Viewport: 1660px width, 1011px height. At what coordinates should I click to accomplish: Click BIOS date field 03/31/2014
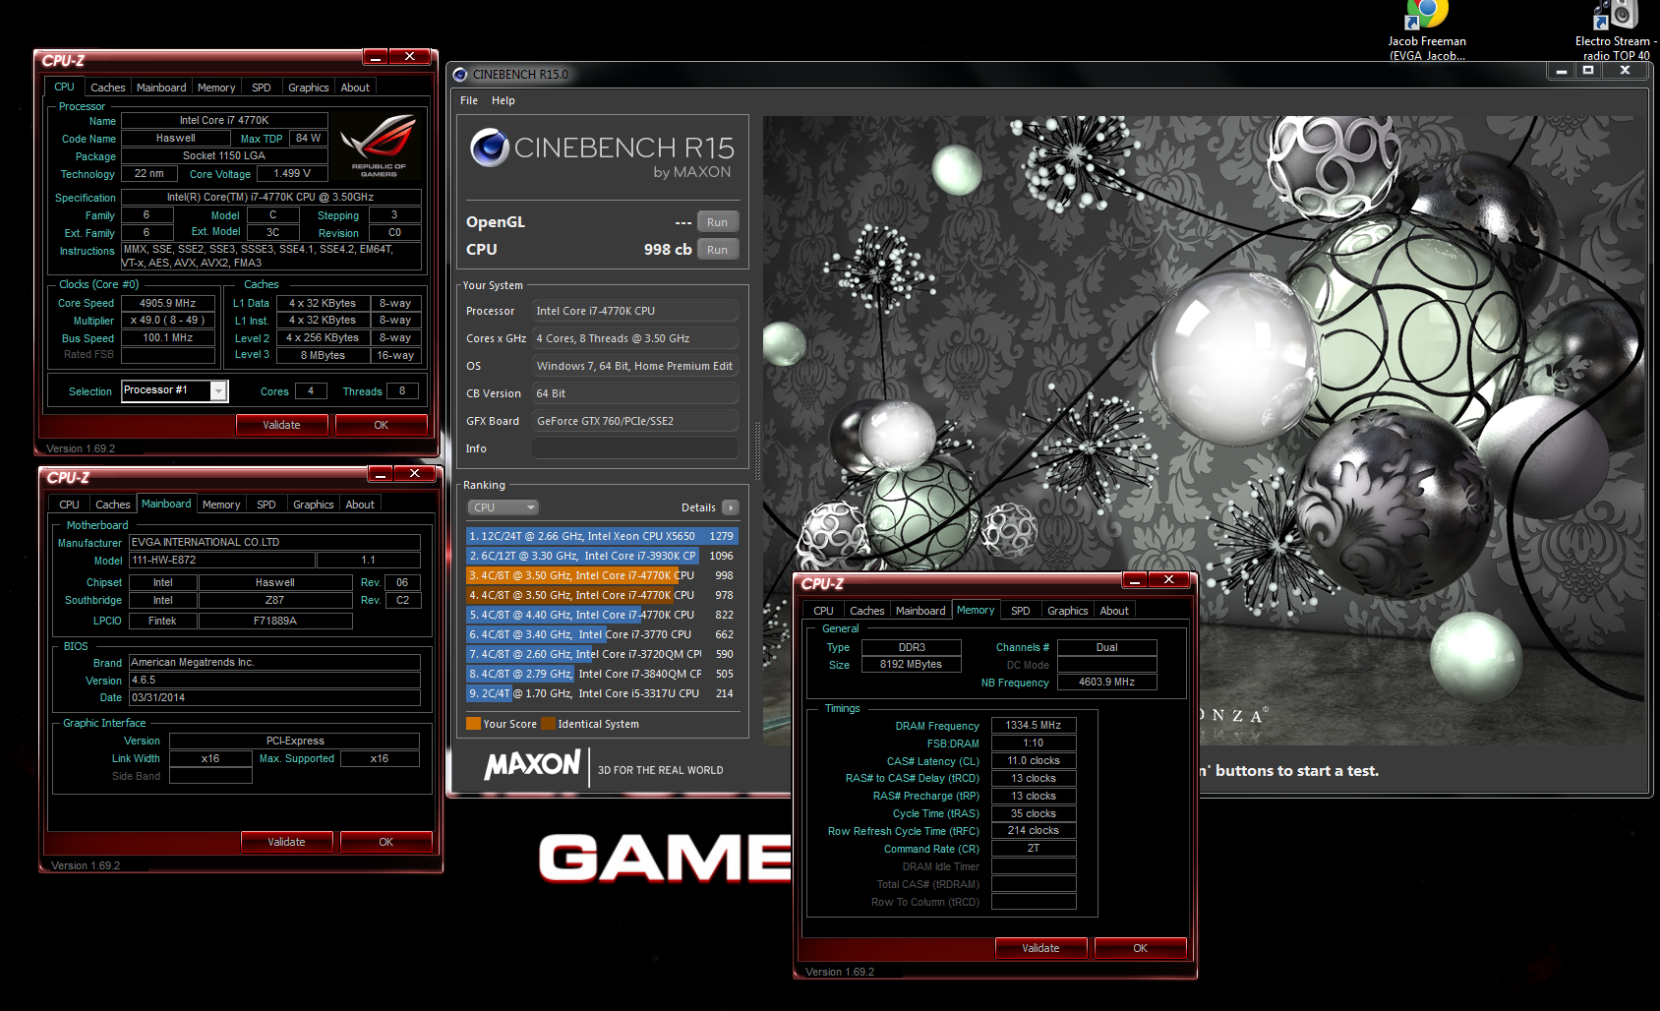(x=275, y=698)
